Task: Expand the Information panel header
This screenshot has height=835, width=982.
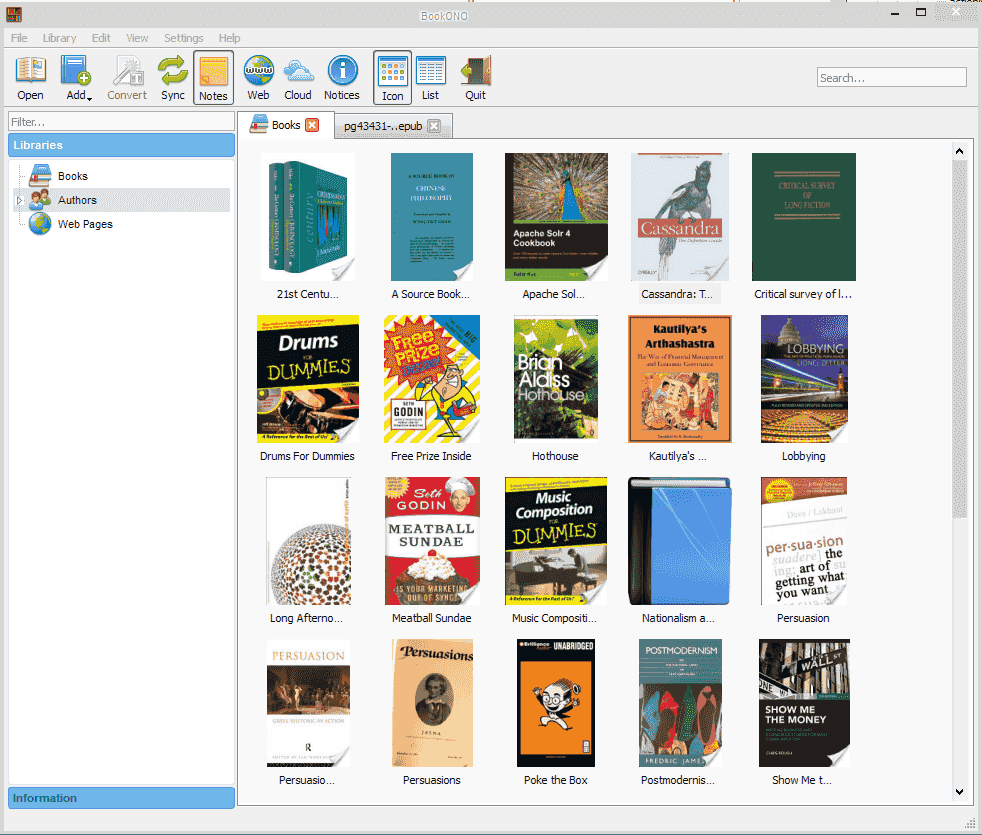Action: [121, 798]
